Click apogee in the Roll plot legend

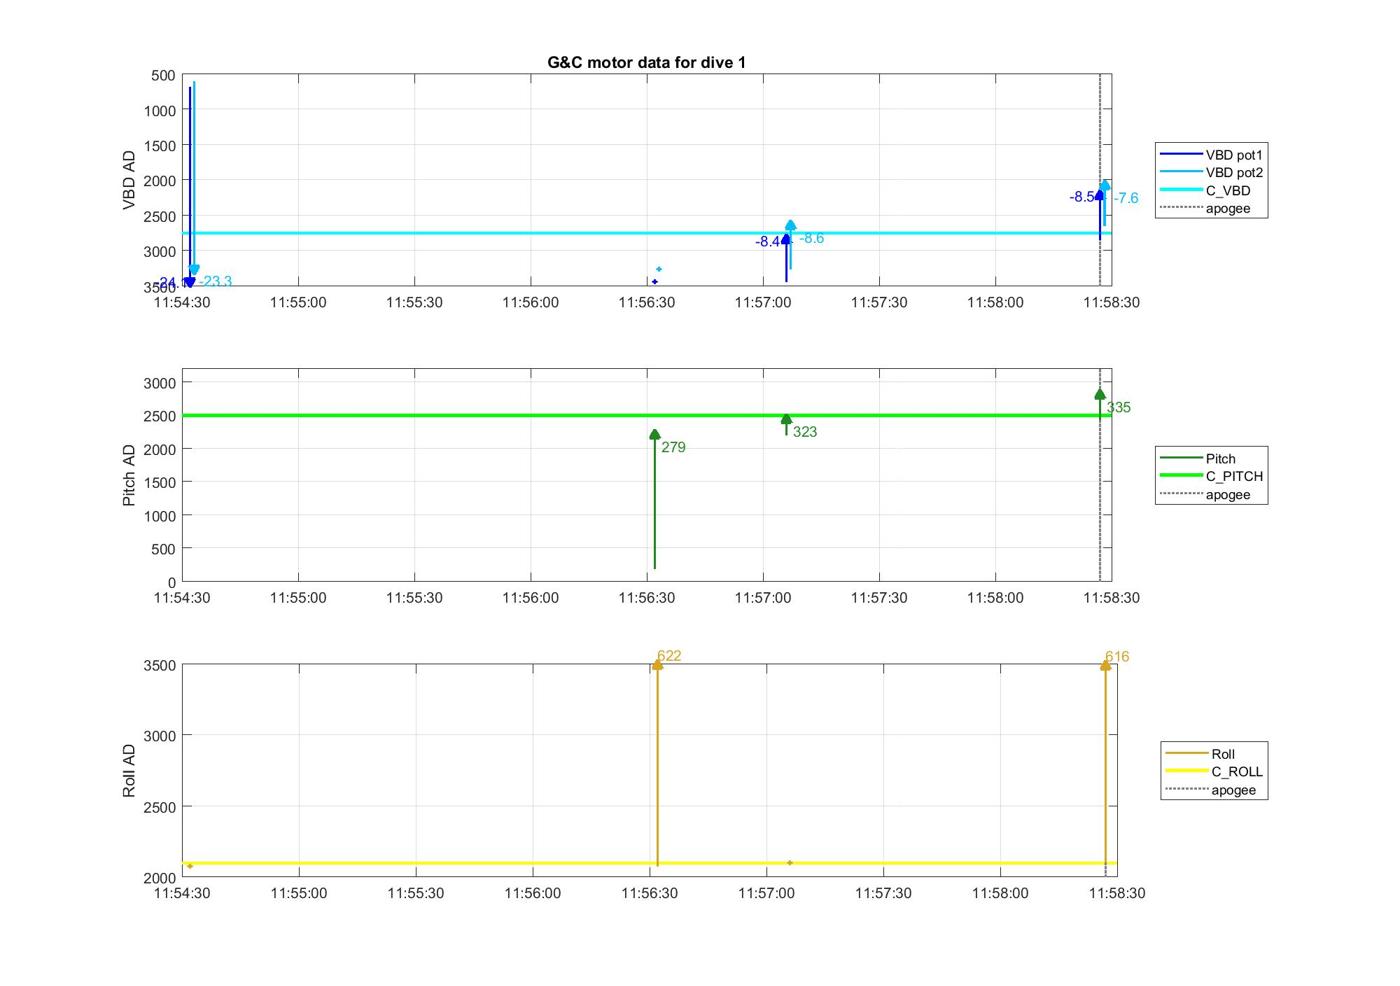(x=1210, y=790)
